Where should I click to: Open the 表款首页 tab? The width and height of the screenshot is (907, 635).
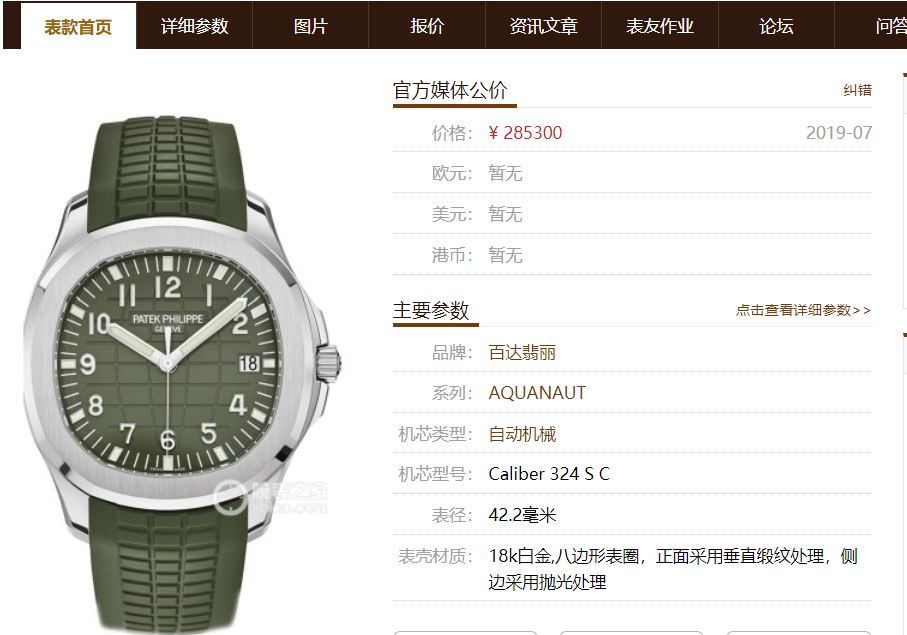tap(78, 26)
